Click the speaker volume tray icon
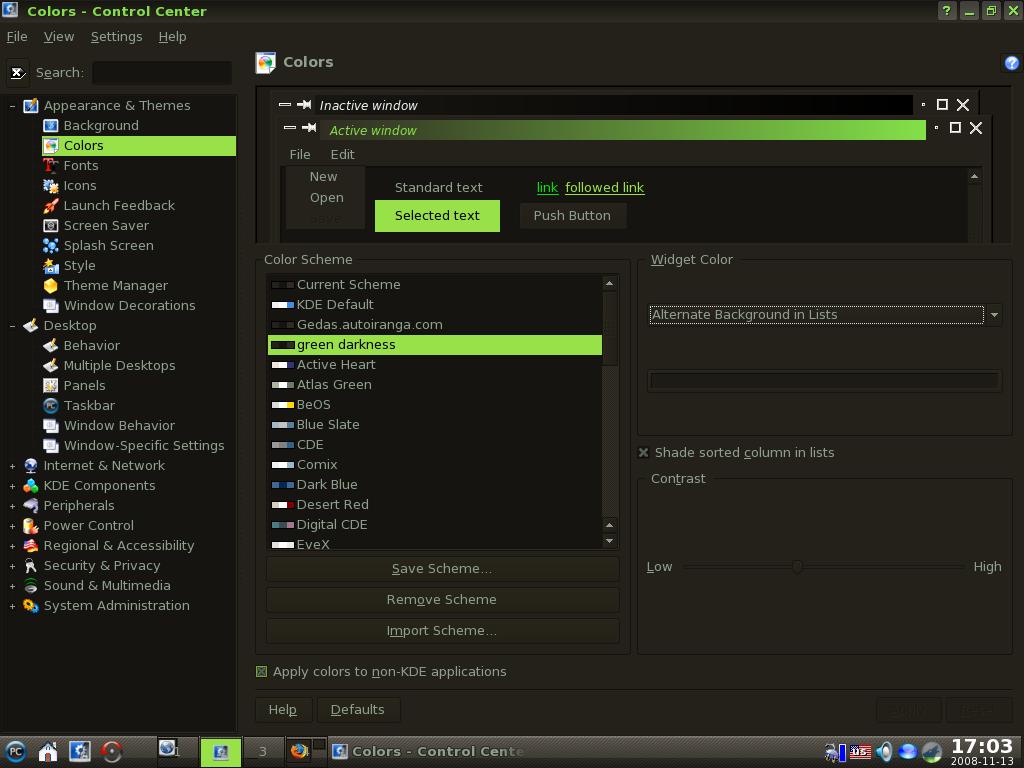This screenshot has height=768, width=1024. coord(884,752)
